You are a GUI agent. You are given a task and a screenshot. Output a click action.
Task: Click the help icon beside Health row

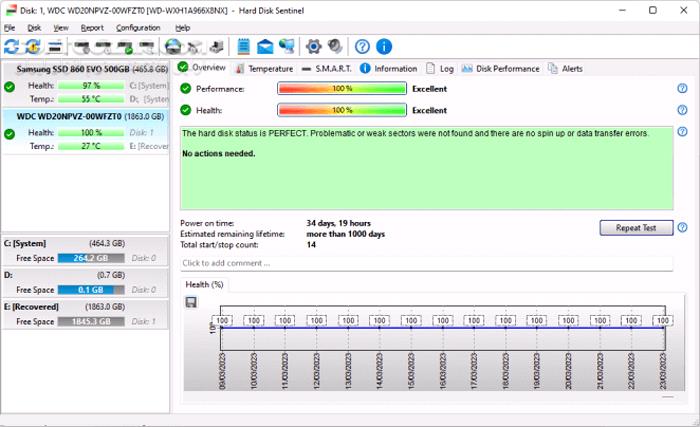pyautogui.click(x=682, y=110)
